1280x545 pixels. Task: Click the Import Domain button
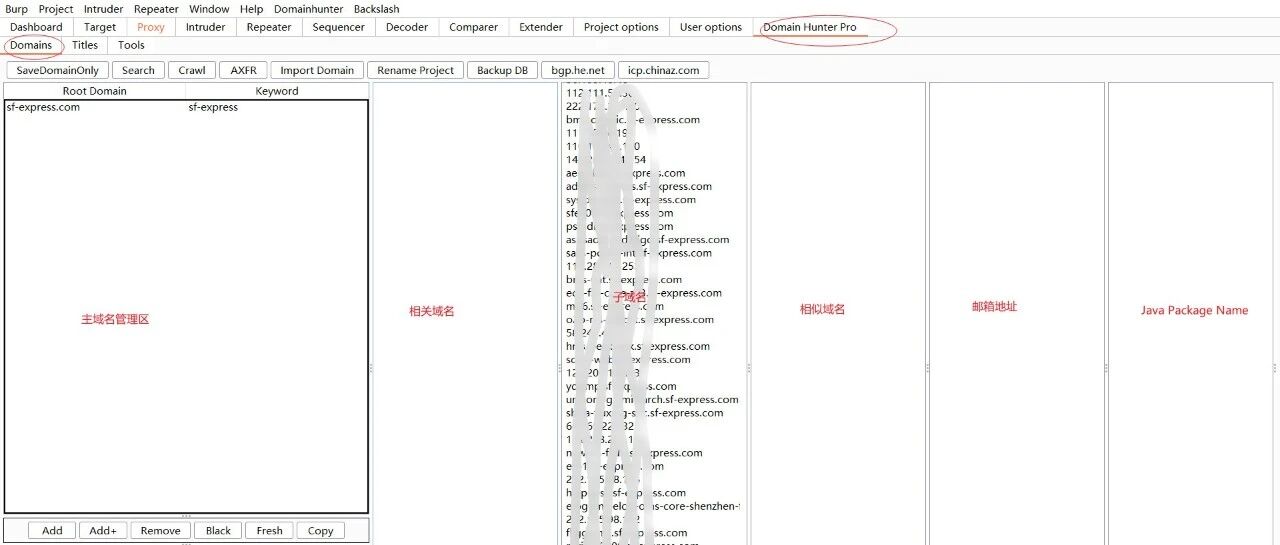317,70
